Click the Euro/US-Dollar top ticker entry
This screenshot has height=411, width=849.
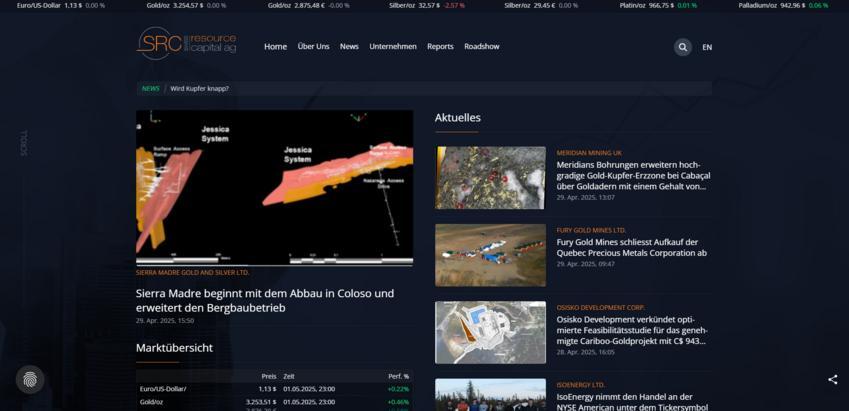click(x=61, y=5)
